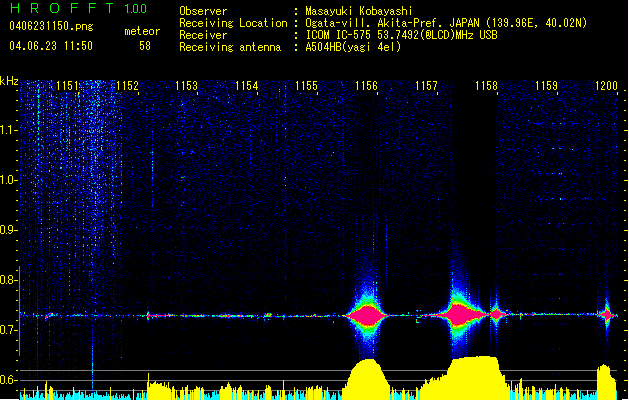Viewport: 629px width, 400px height.
Task: Click the 0.9 kHz frequency axis label
Action: (9, 230)
